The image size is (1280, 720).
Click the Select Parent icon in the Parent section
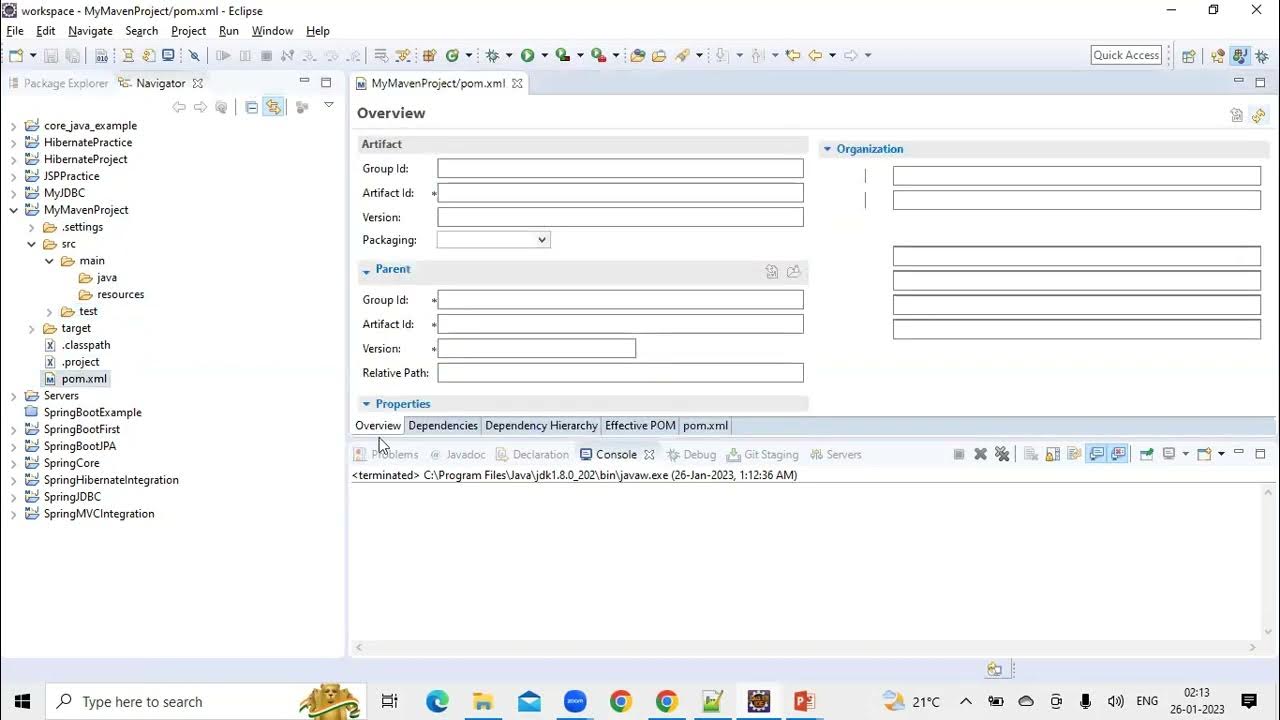point(772,271)
